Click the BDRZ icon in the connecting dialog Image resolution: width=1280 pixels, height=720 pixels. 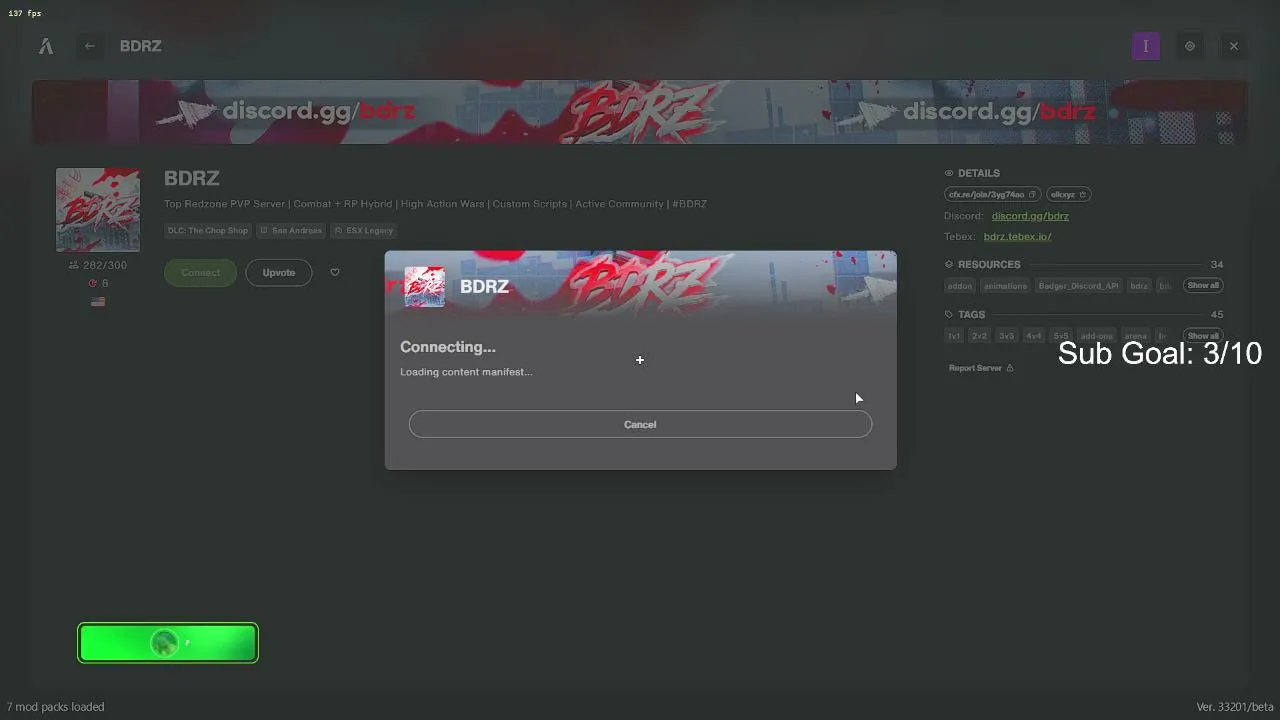[425, 287]
